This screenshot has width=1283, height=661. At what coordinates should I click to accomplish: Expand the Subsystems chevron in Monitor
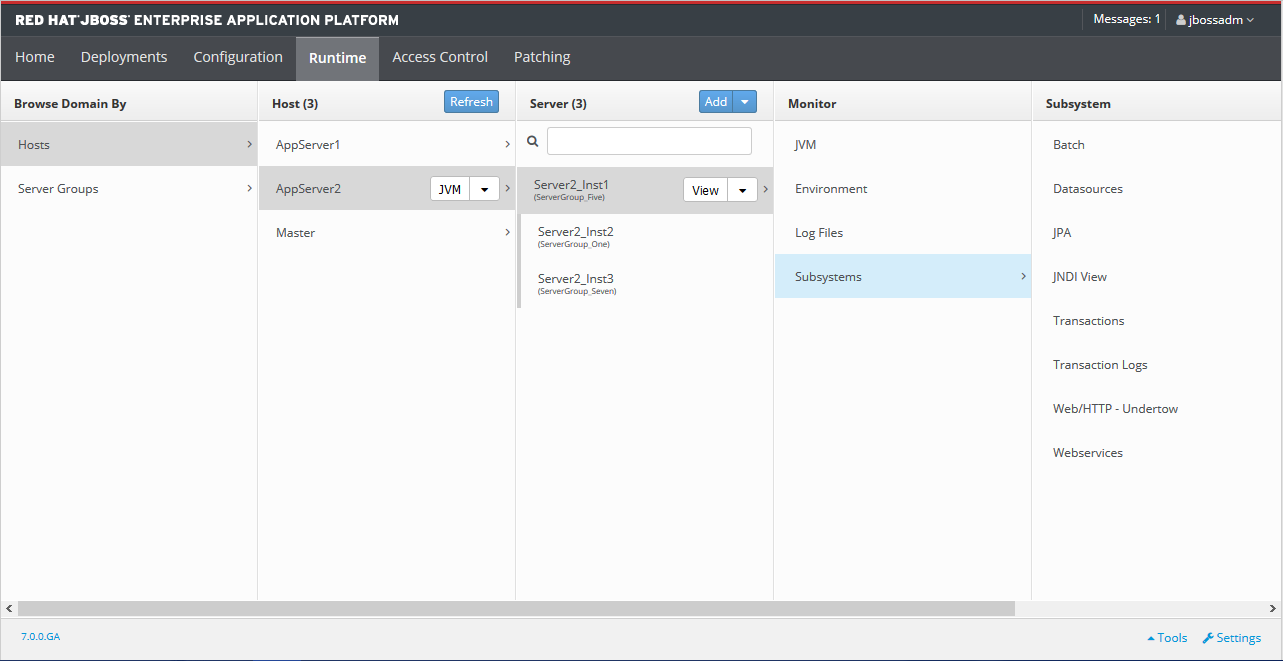pos(1023,276)
